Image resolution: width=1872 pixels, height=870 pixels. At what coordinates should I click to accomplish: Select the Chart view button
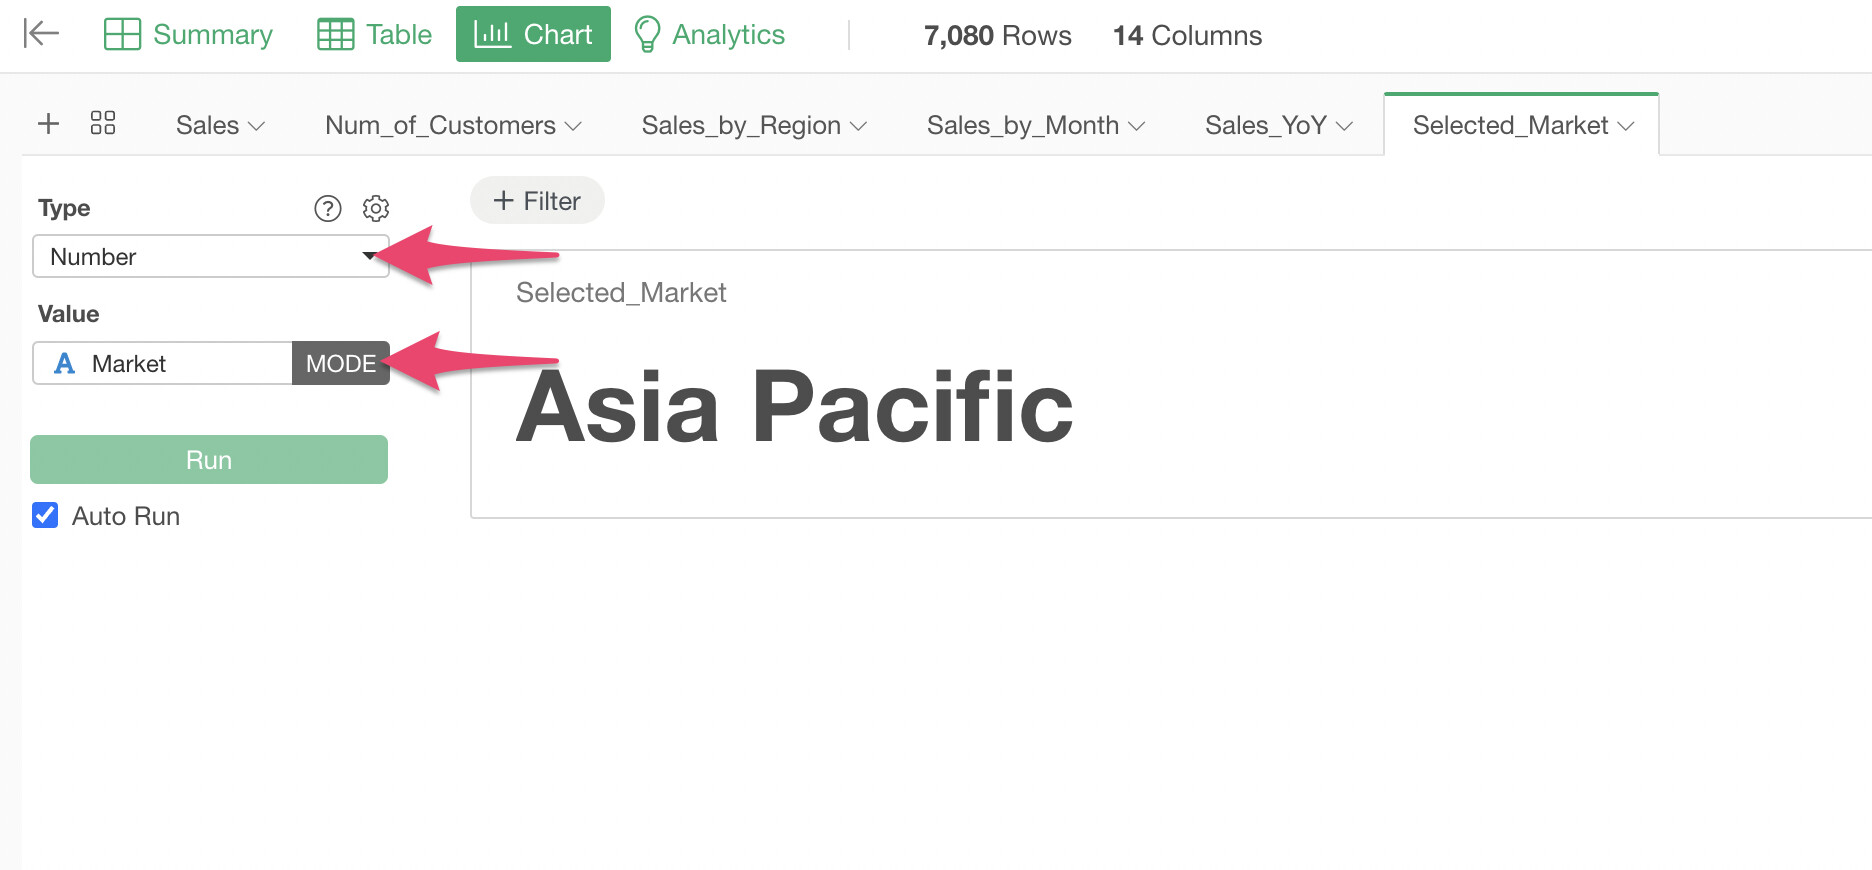(x=533, y=34)
